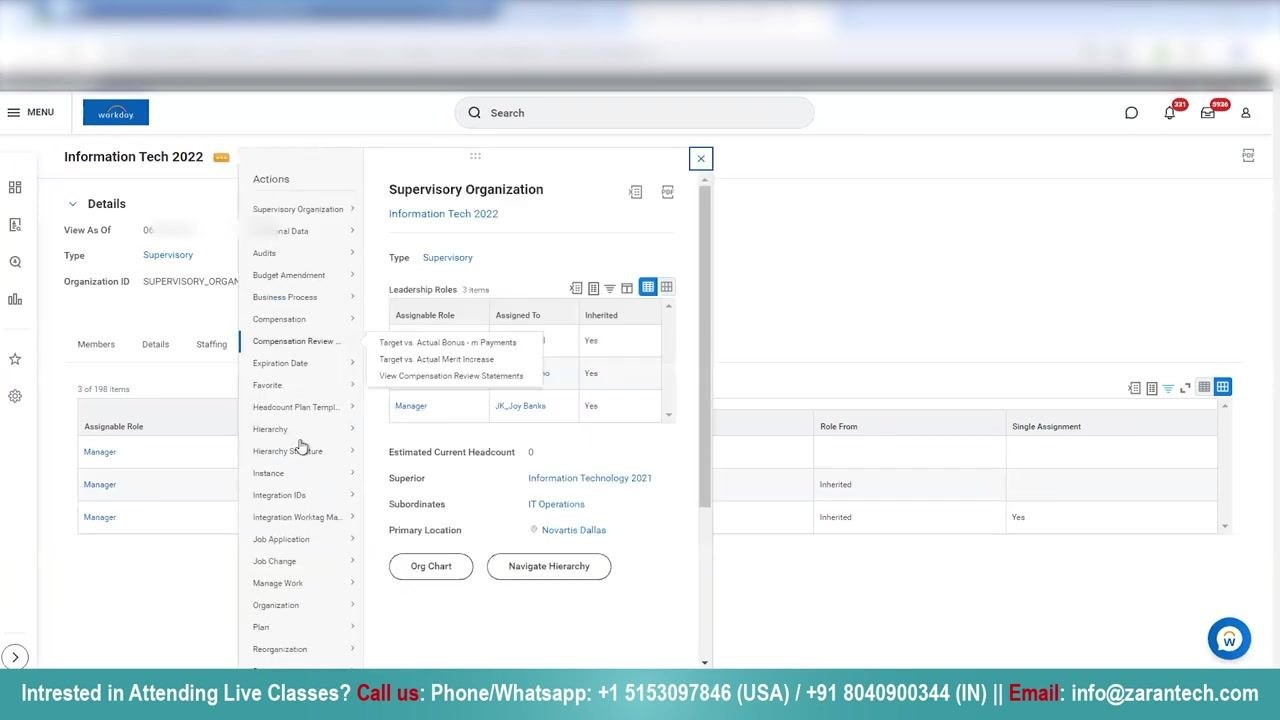This screenshot has width=1280, height=720.
Task: Click the page-level PDF export icon
Action: click(1248, 155)
